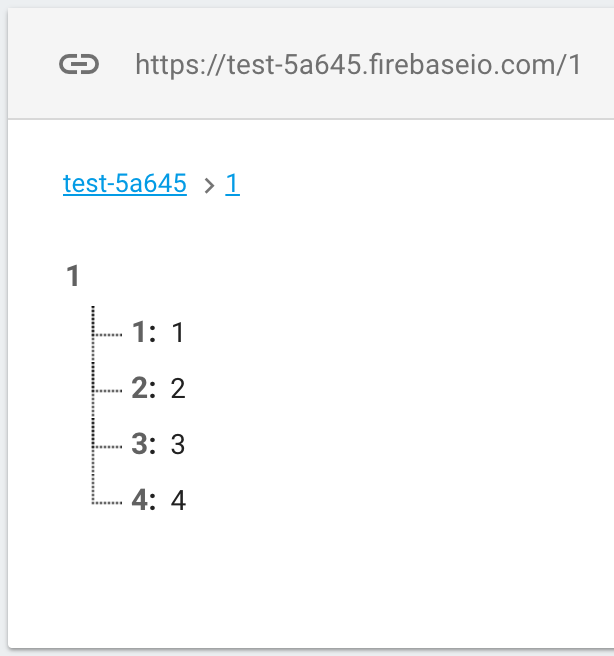
Task: Click the vertical dotted tree branch line
Action: tap(93, 405)
